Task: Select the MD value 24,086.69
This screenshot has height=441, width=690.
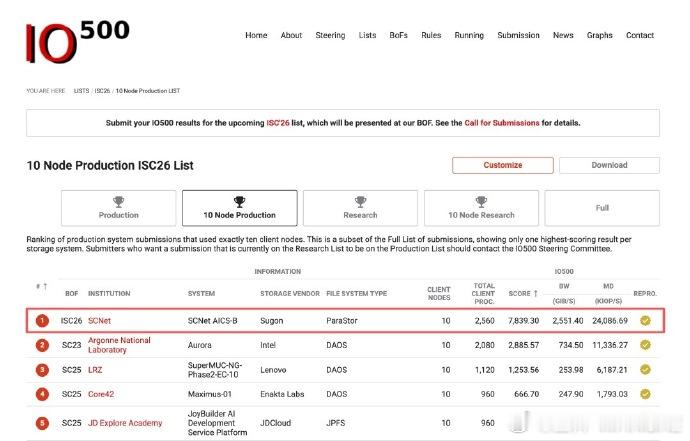Action: pos(610,321)
